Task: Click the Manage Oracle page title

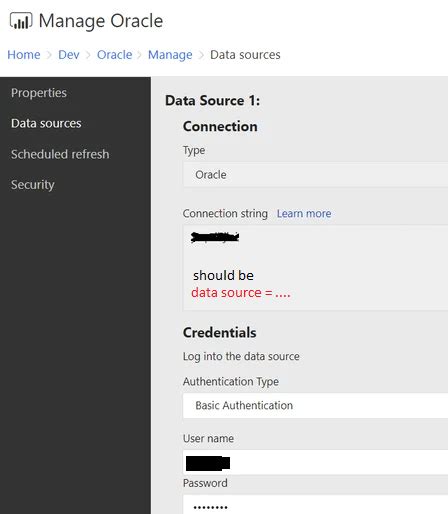Action: (x=101, y=21)
